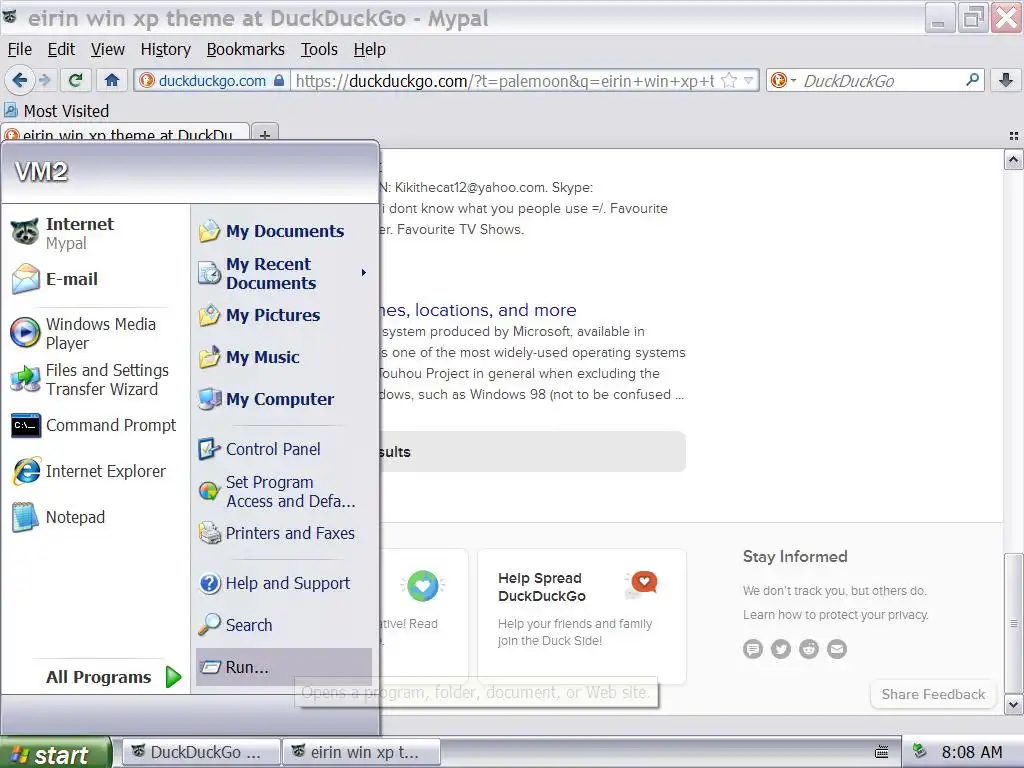
Task: Click the Most Visited bookmarks button
Action: coord(57,111)
